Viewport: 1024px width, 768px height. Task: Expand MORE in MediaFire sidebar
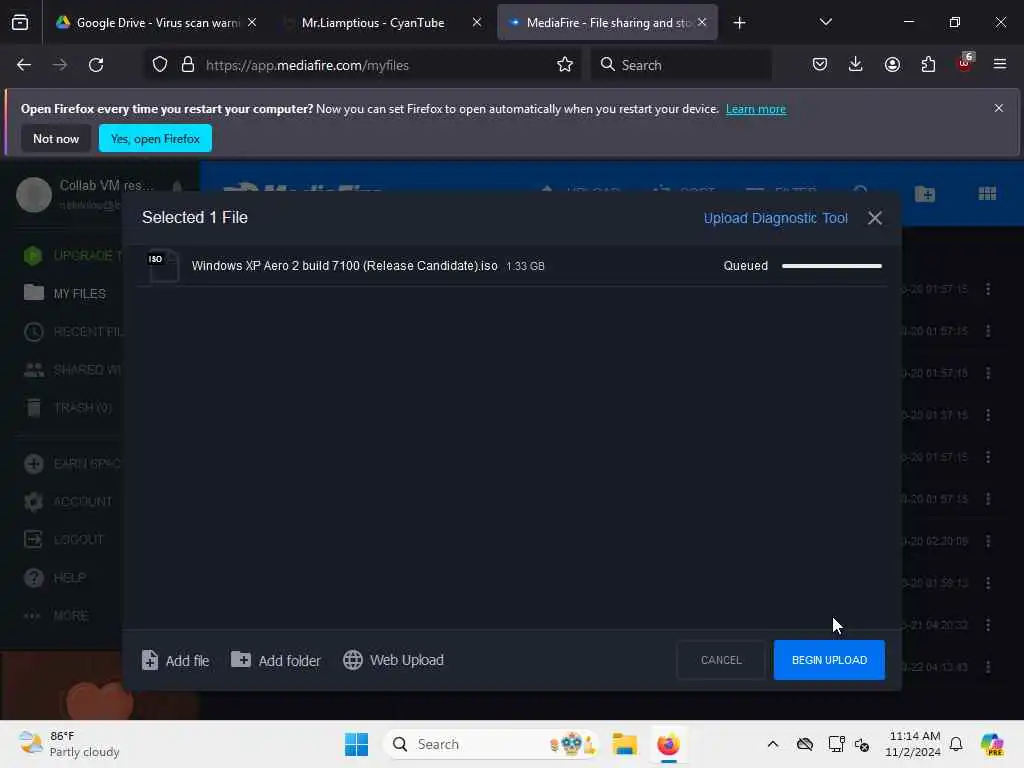[57, 616]
